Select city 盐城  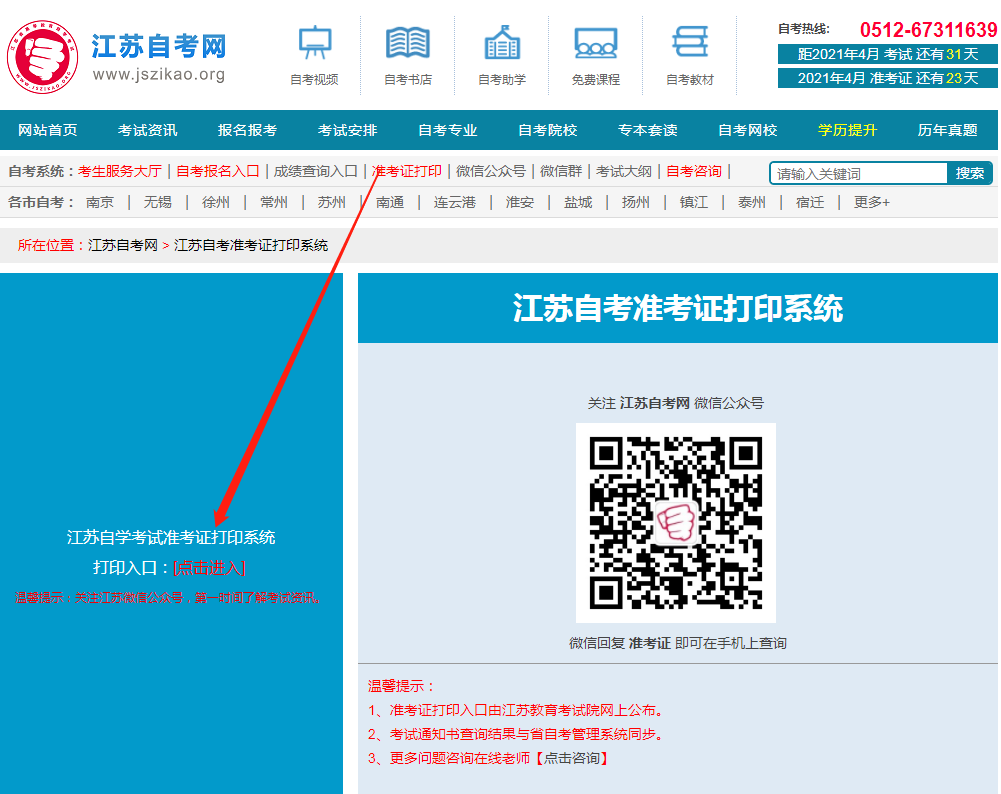tap(578, 202)
